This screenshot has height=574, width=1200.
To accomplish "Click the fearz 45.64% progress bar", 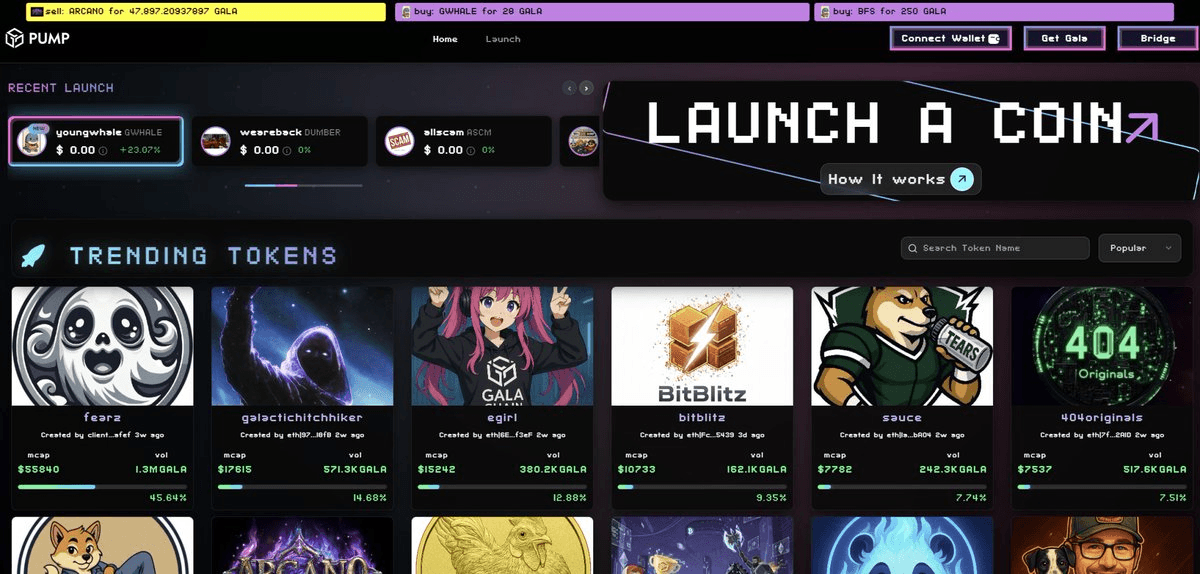I will click(102, 487).
